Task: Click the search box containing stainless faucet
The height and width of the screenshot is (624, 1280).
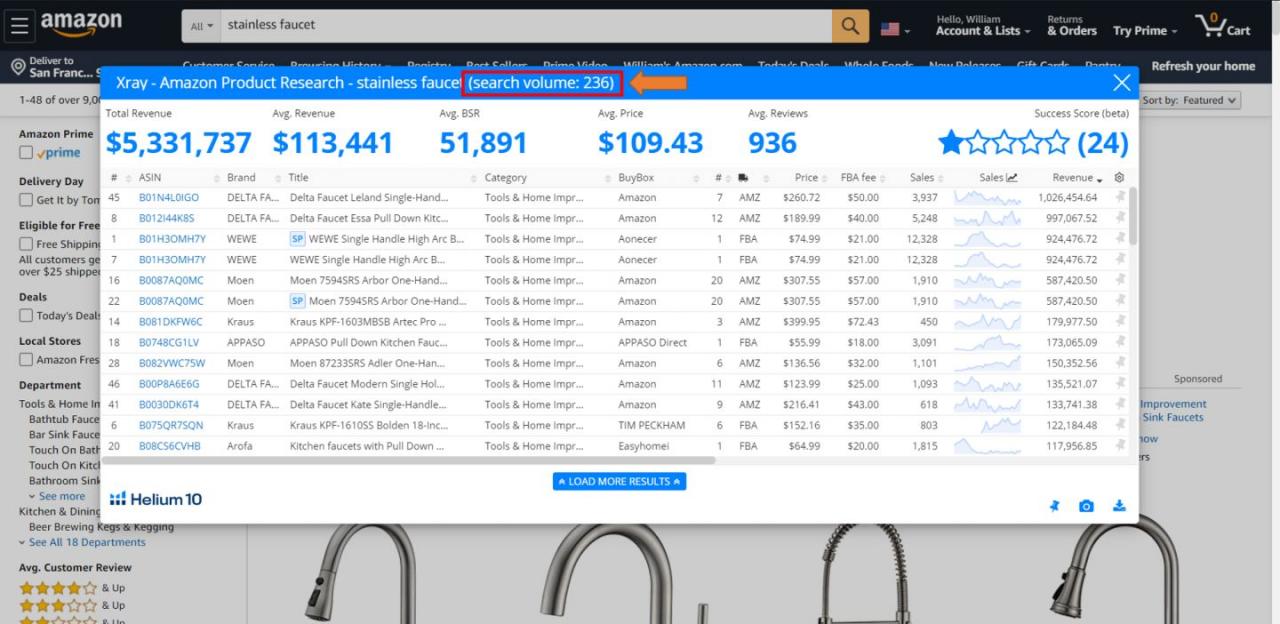Action: (526, 26)
